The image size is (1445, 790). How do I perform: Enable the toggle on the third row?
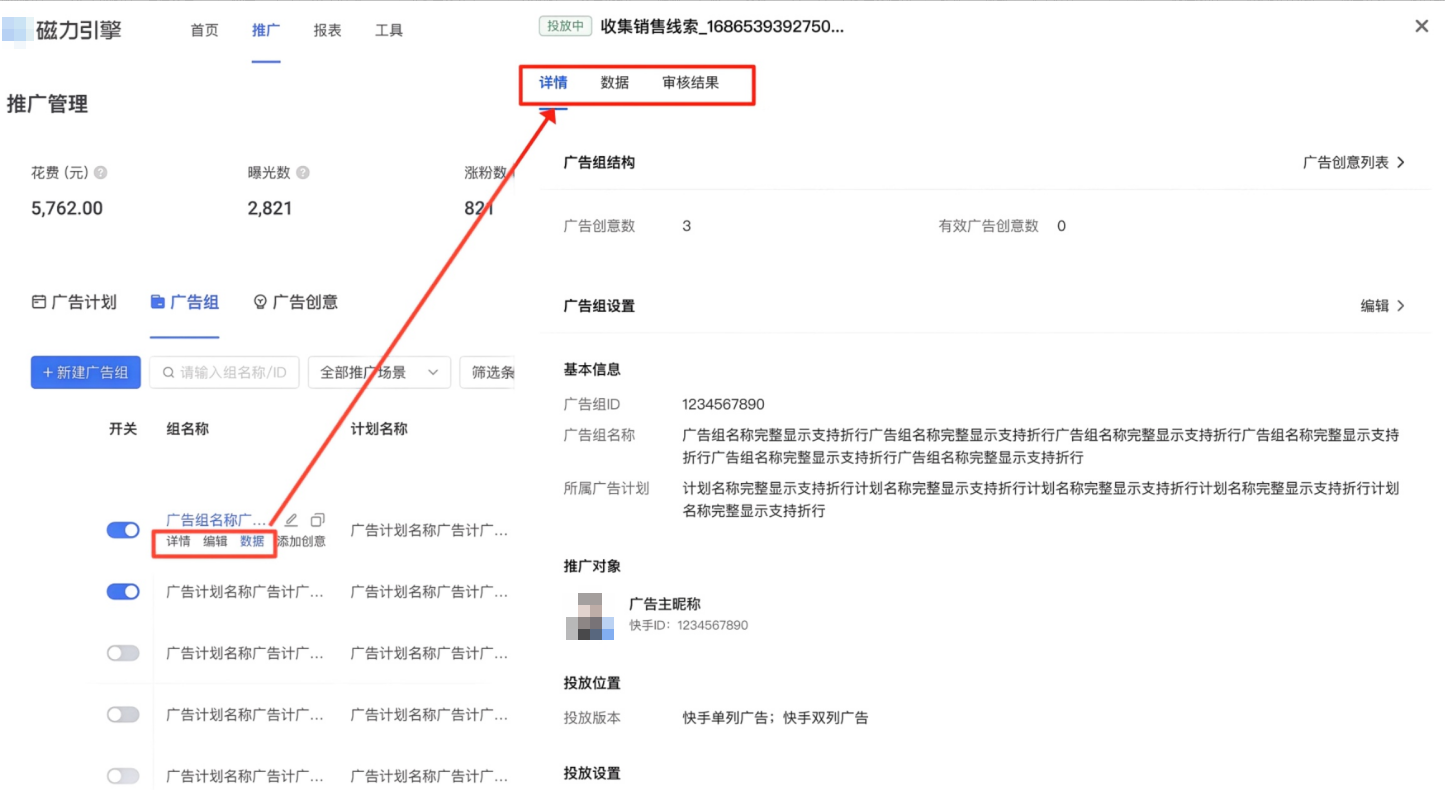coord(121,652)
